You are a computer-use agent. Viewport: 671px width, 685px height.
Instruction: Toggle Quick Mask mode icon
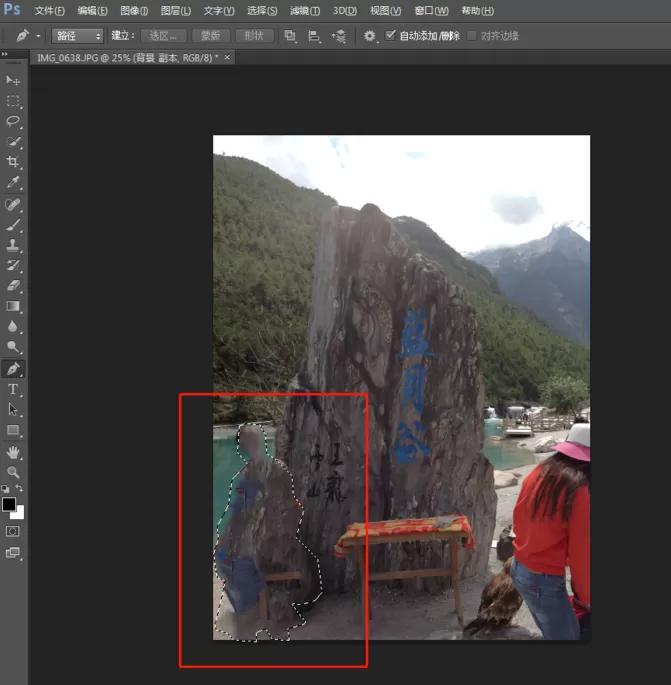click(13, 531)
